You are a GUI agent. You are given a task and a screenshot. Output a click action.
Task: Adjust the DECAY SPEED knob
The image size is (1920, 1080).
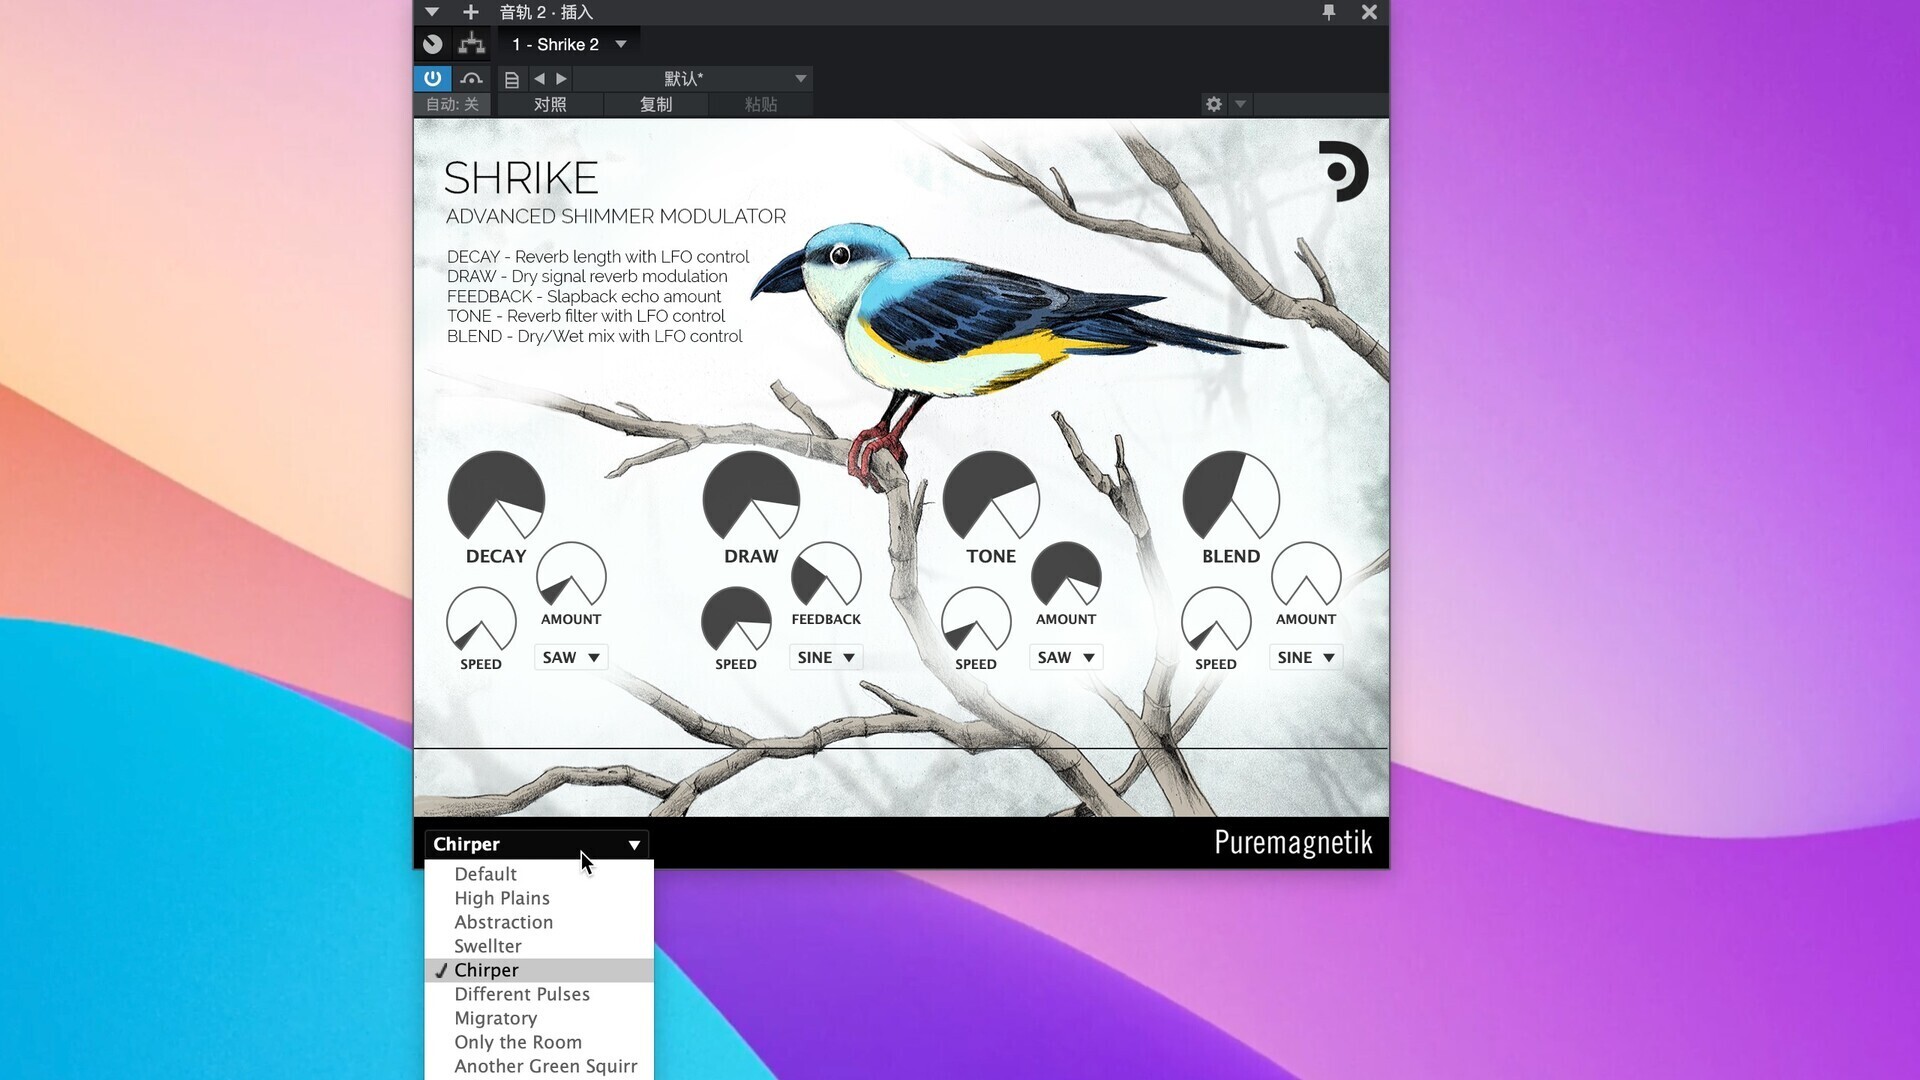click(481, 621)
